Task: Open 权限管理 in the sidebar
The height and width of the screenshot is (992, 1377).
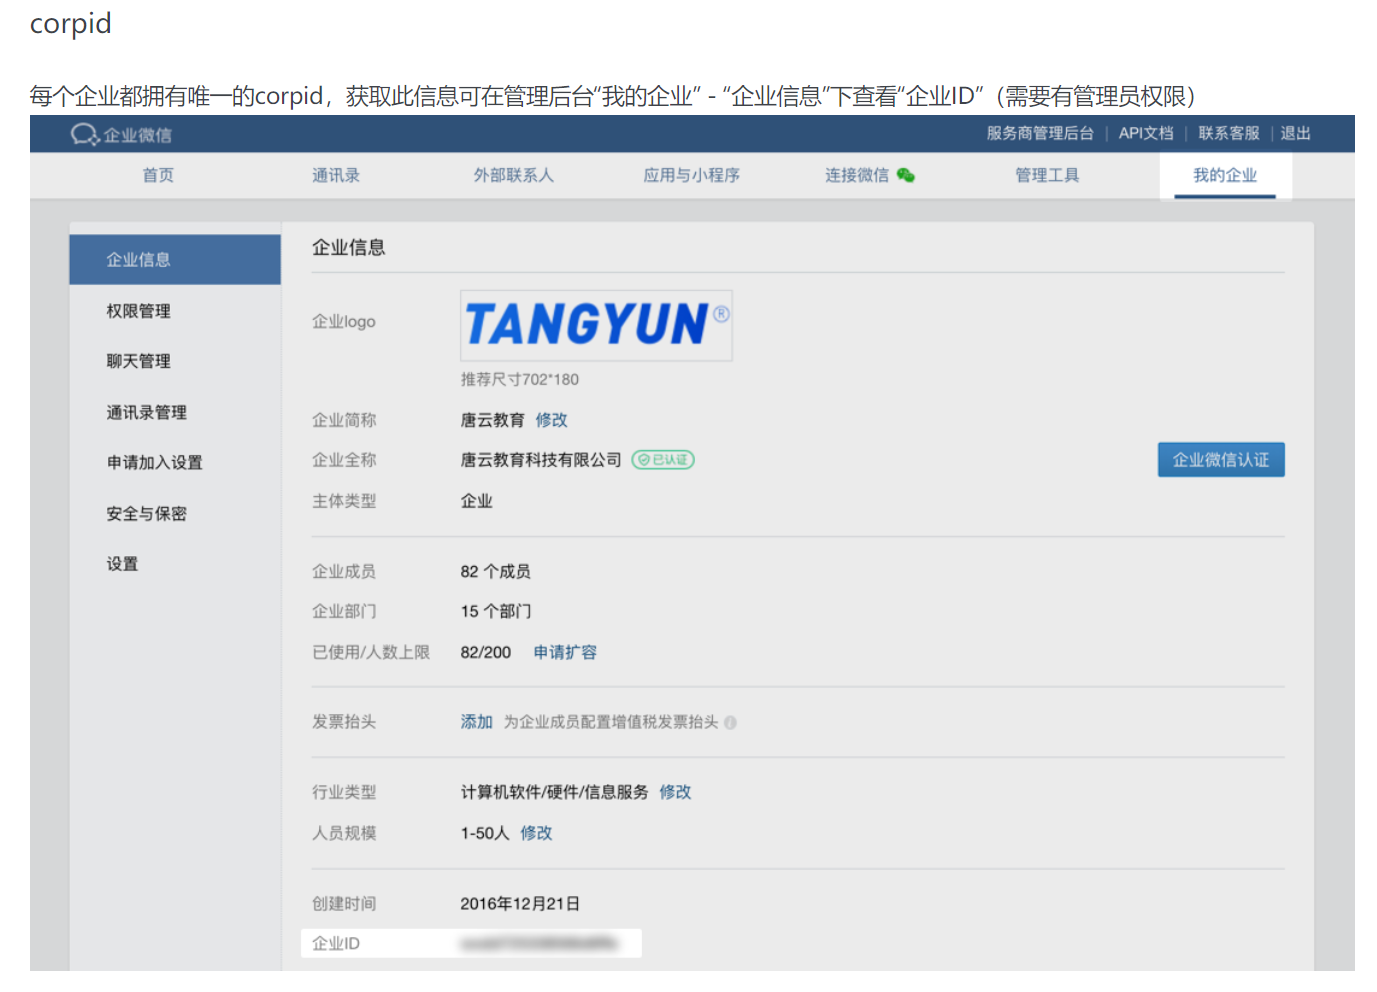Action: pos(139,311)
